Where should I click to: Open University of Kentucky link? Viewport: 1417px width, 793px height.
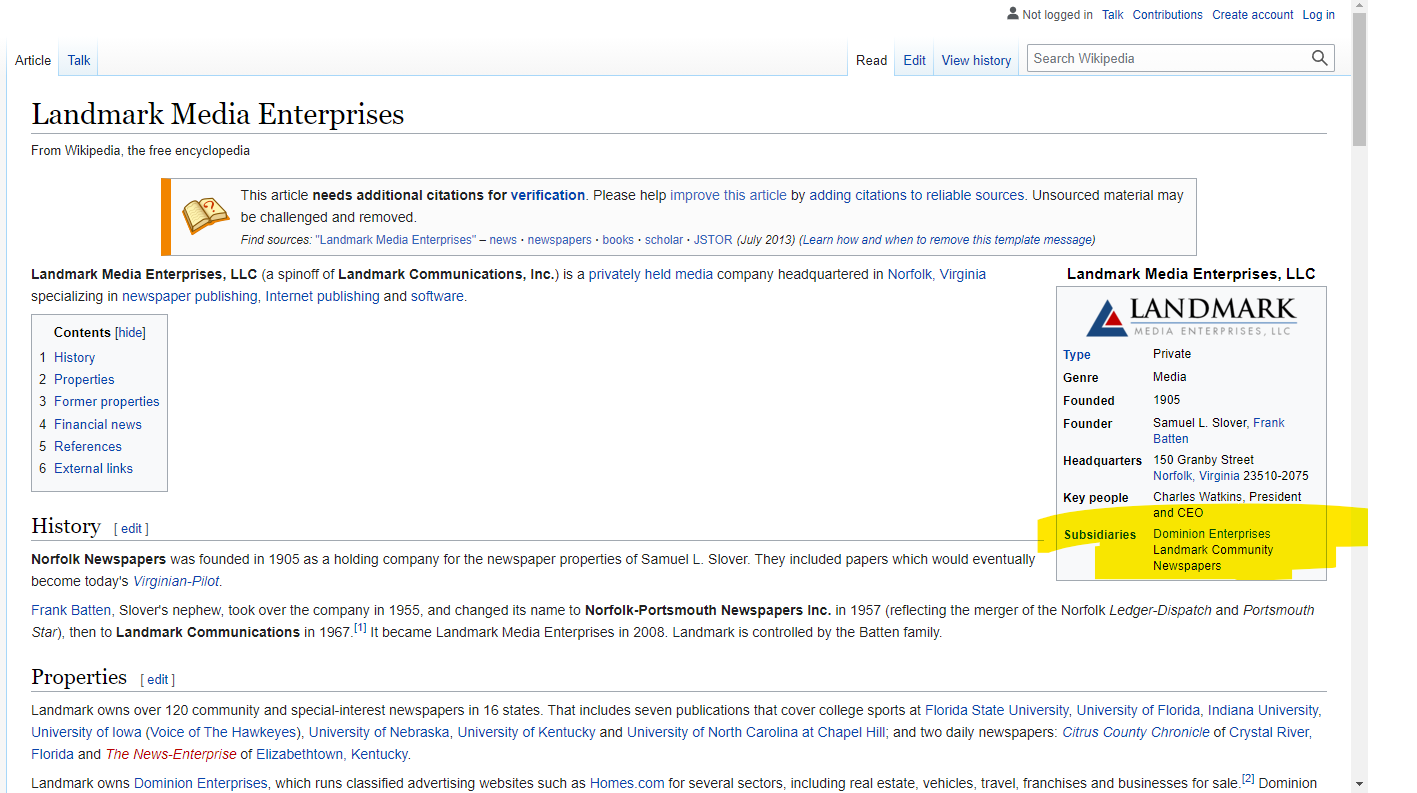pos(526,732)
